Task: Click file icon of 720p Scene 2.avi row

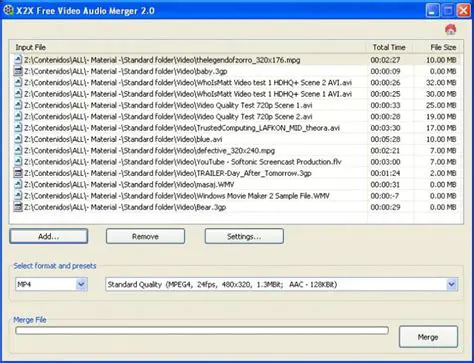Action: (x=18, y=117)
